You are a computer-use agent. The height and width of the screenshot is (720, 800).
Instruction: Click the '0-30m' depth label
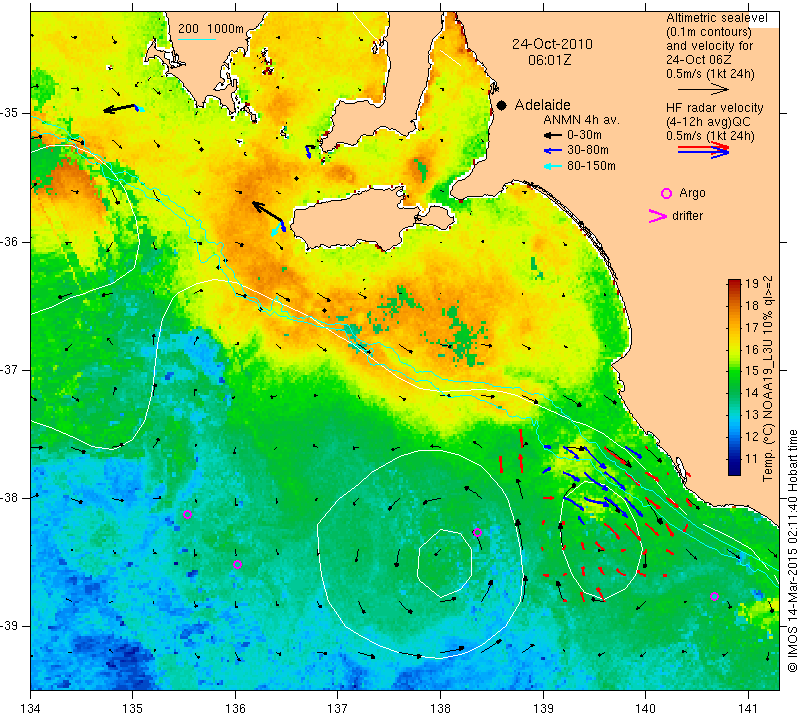click(x=584, y=135)
